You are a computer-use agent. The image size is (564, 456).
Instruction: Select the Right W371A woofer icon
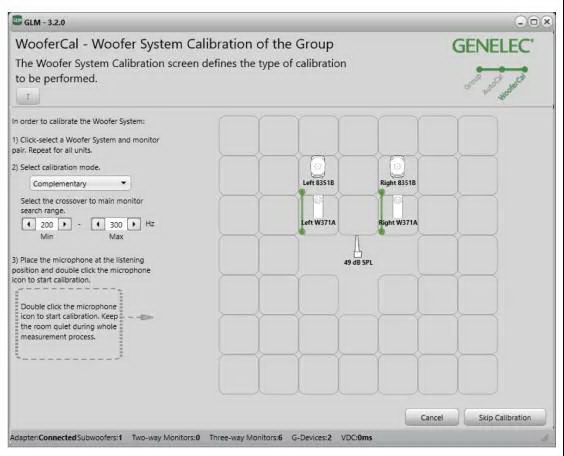(397, 206)
